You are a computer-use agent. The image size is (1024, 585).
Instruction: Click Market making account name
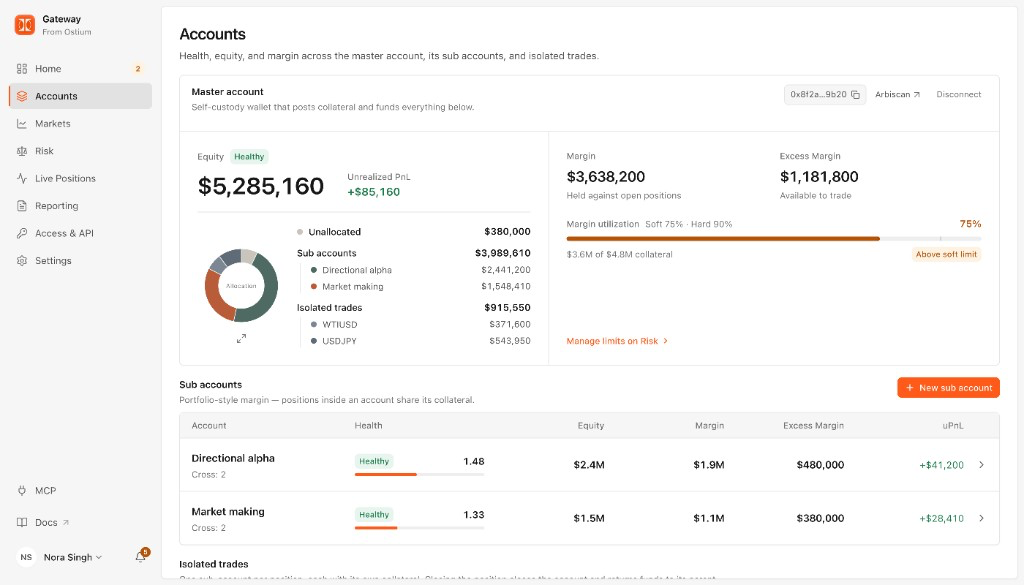pos(228,512)
